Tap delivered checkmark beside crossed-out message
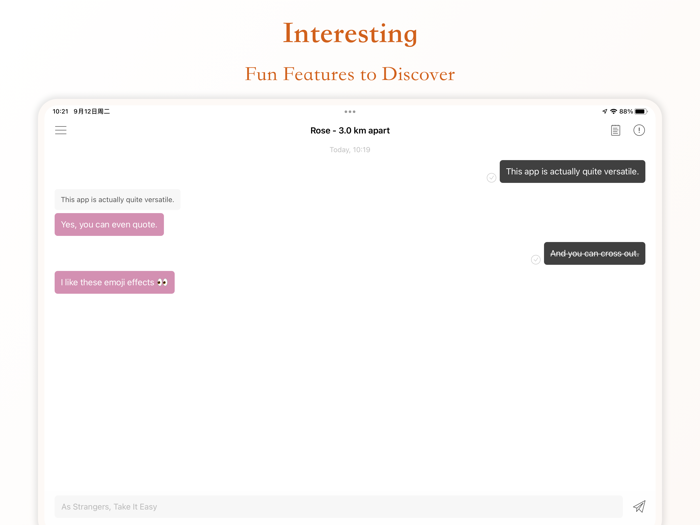Screen dimensions: 700x525 tap(535, 259)
